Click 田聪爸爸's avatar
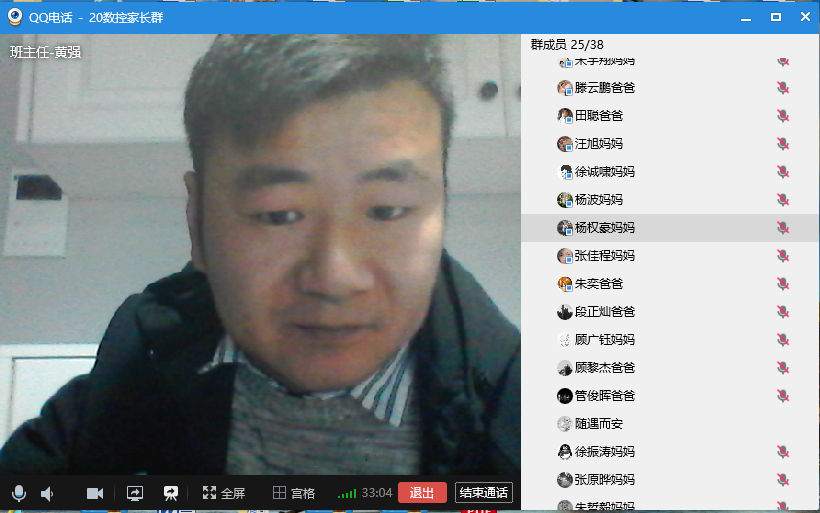 pyautogui.click(x=565, y=116)
